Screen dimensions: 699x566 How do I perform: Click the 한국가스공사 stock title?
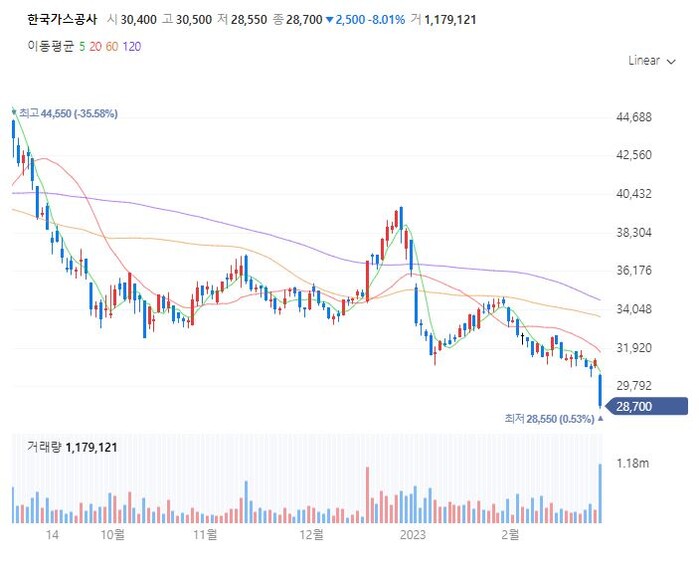tap(60, 19)
